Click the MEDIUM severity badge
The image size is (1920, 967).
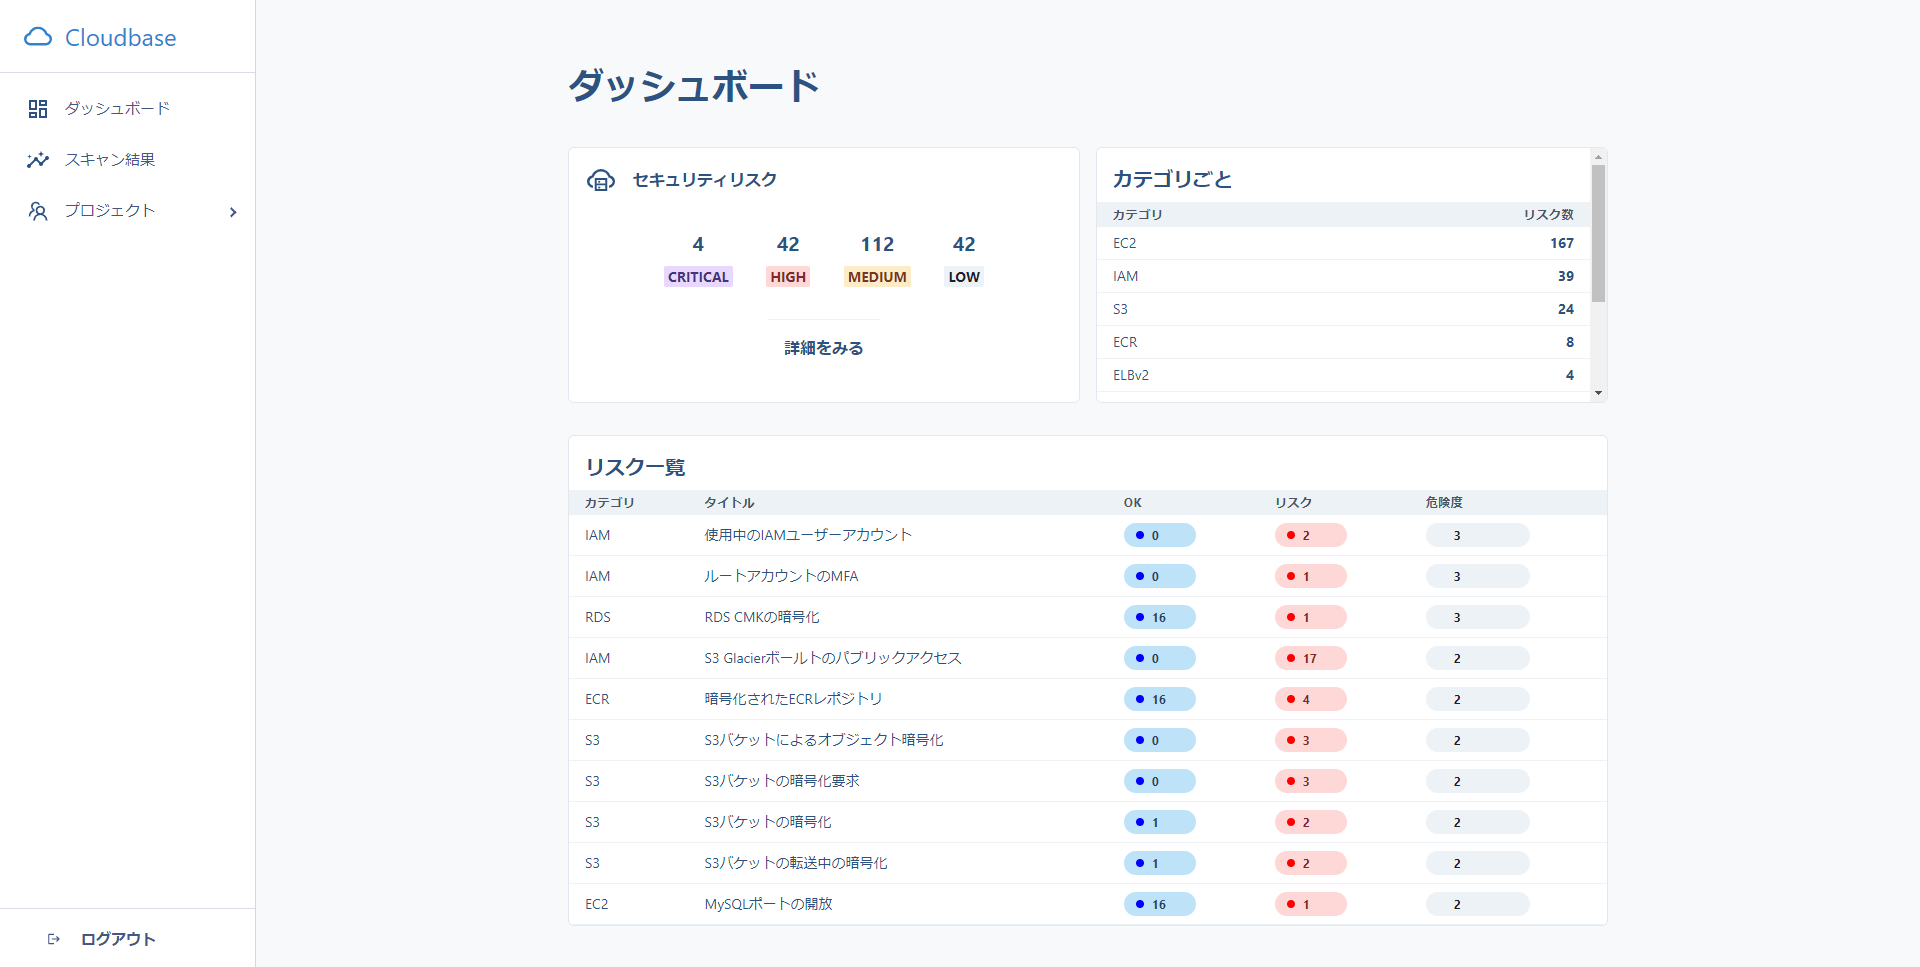(877, 277)
